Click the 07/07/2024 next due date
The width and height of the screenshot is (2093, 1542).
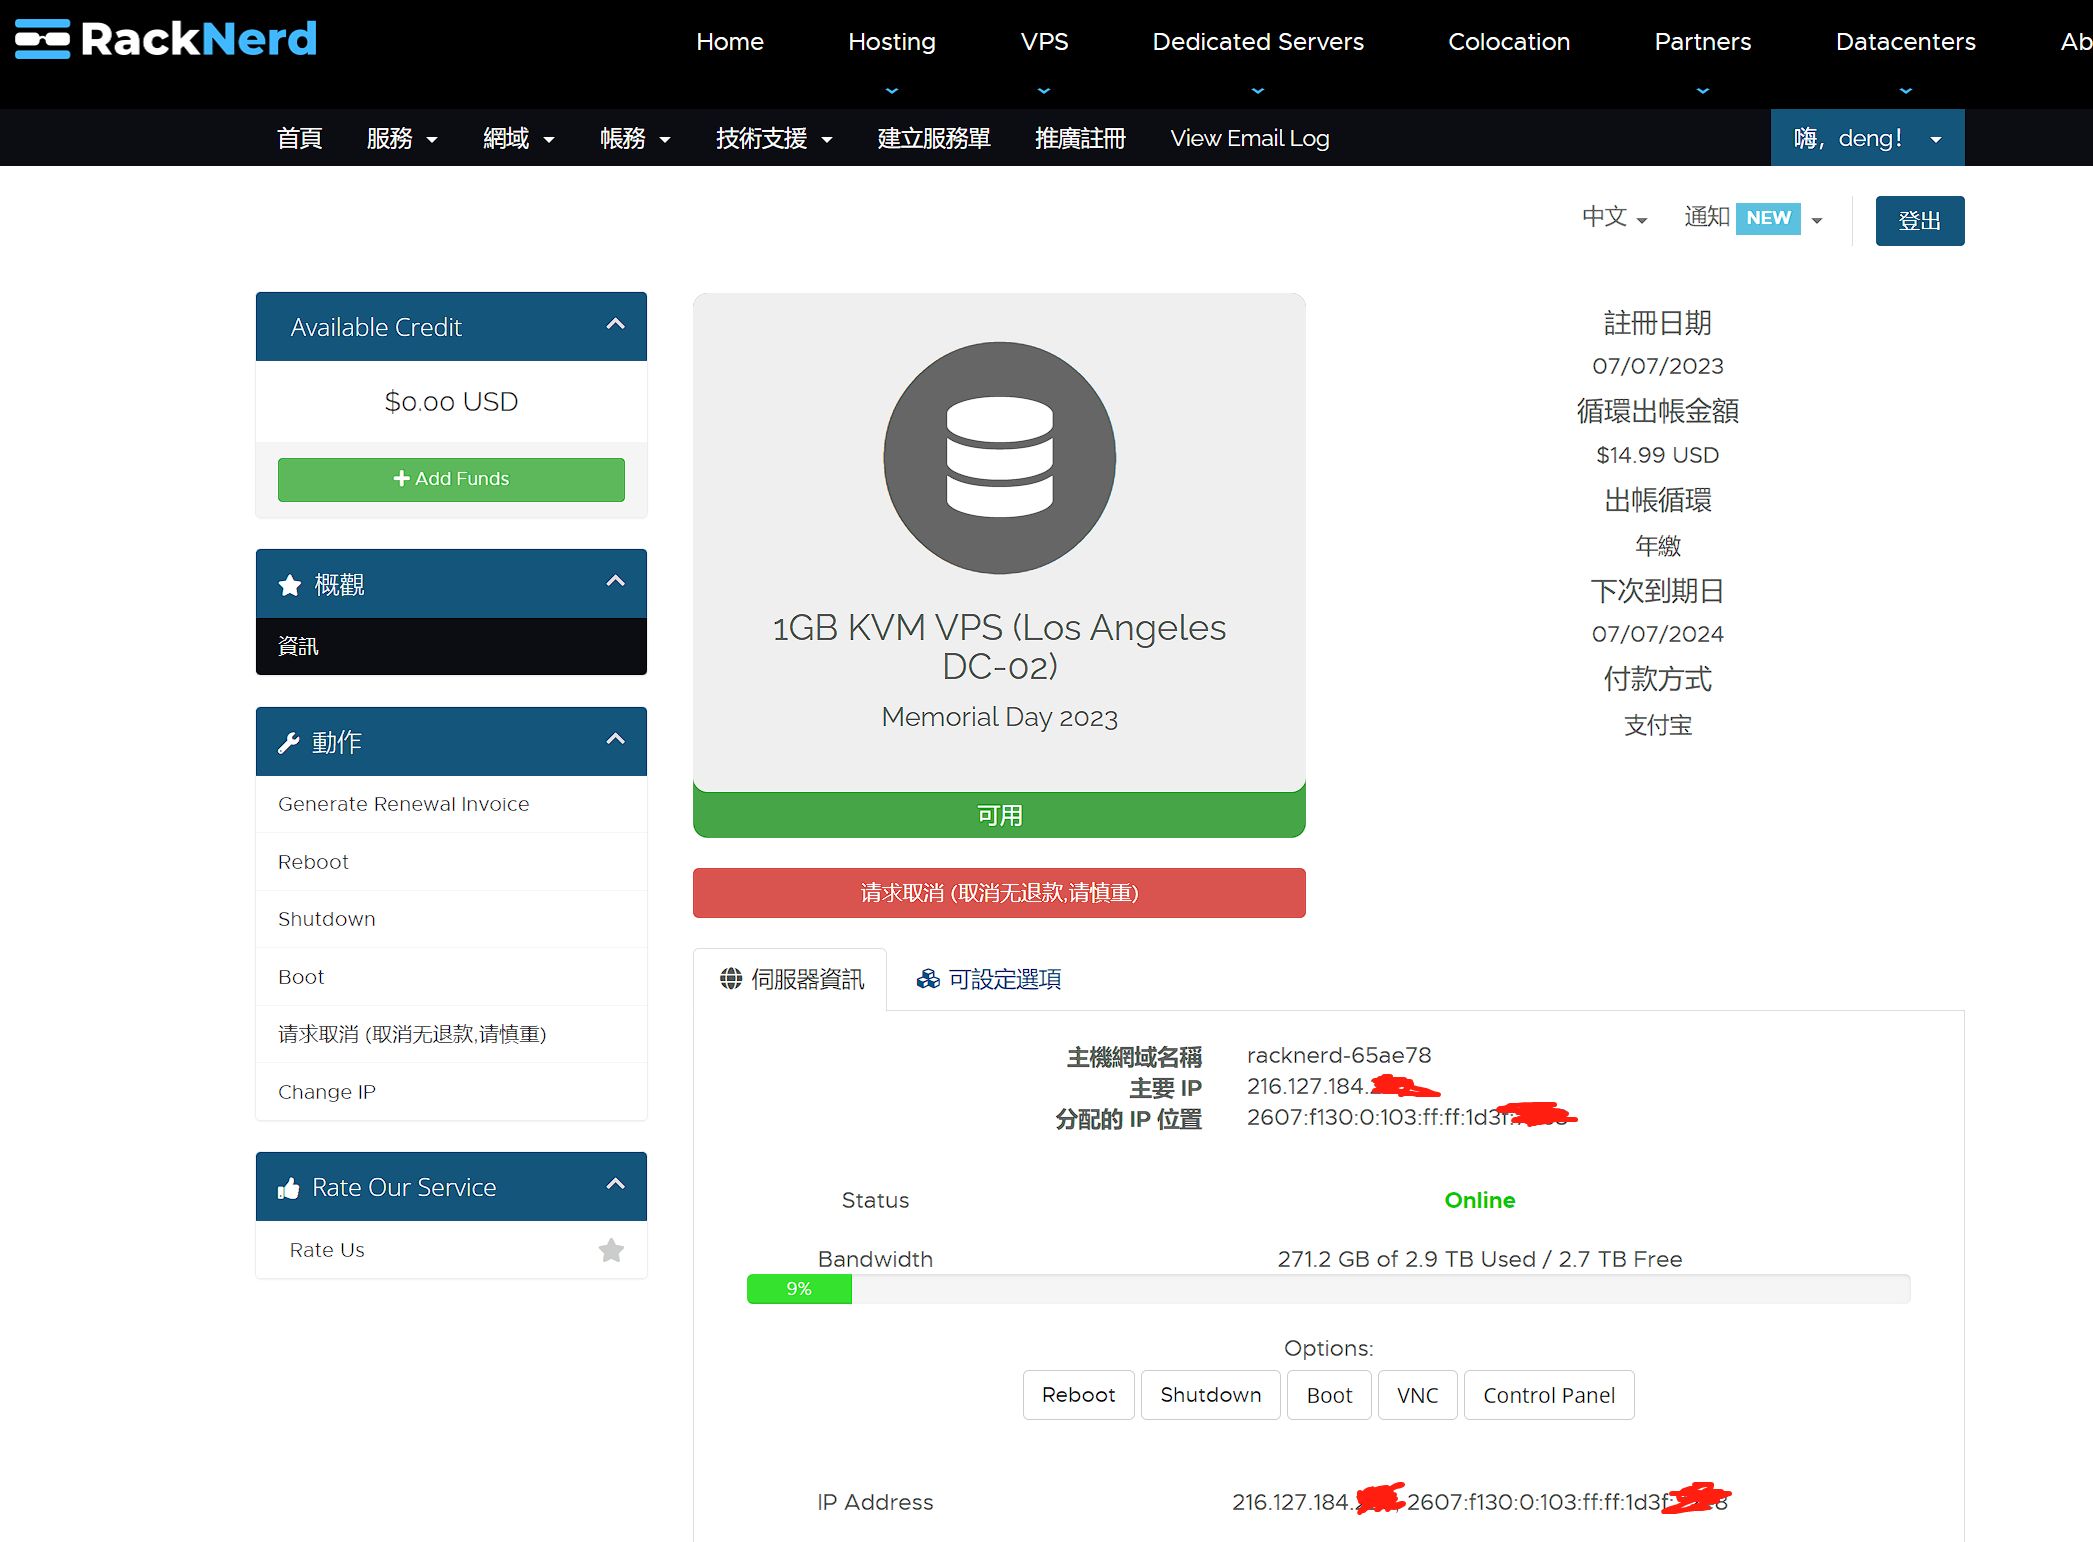pos(1657,634)
